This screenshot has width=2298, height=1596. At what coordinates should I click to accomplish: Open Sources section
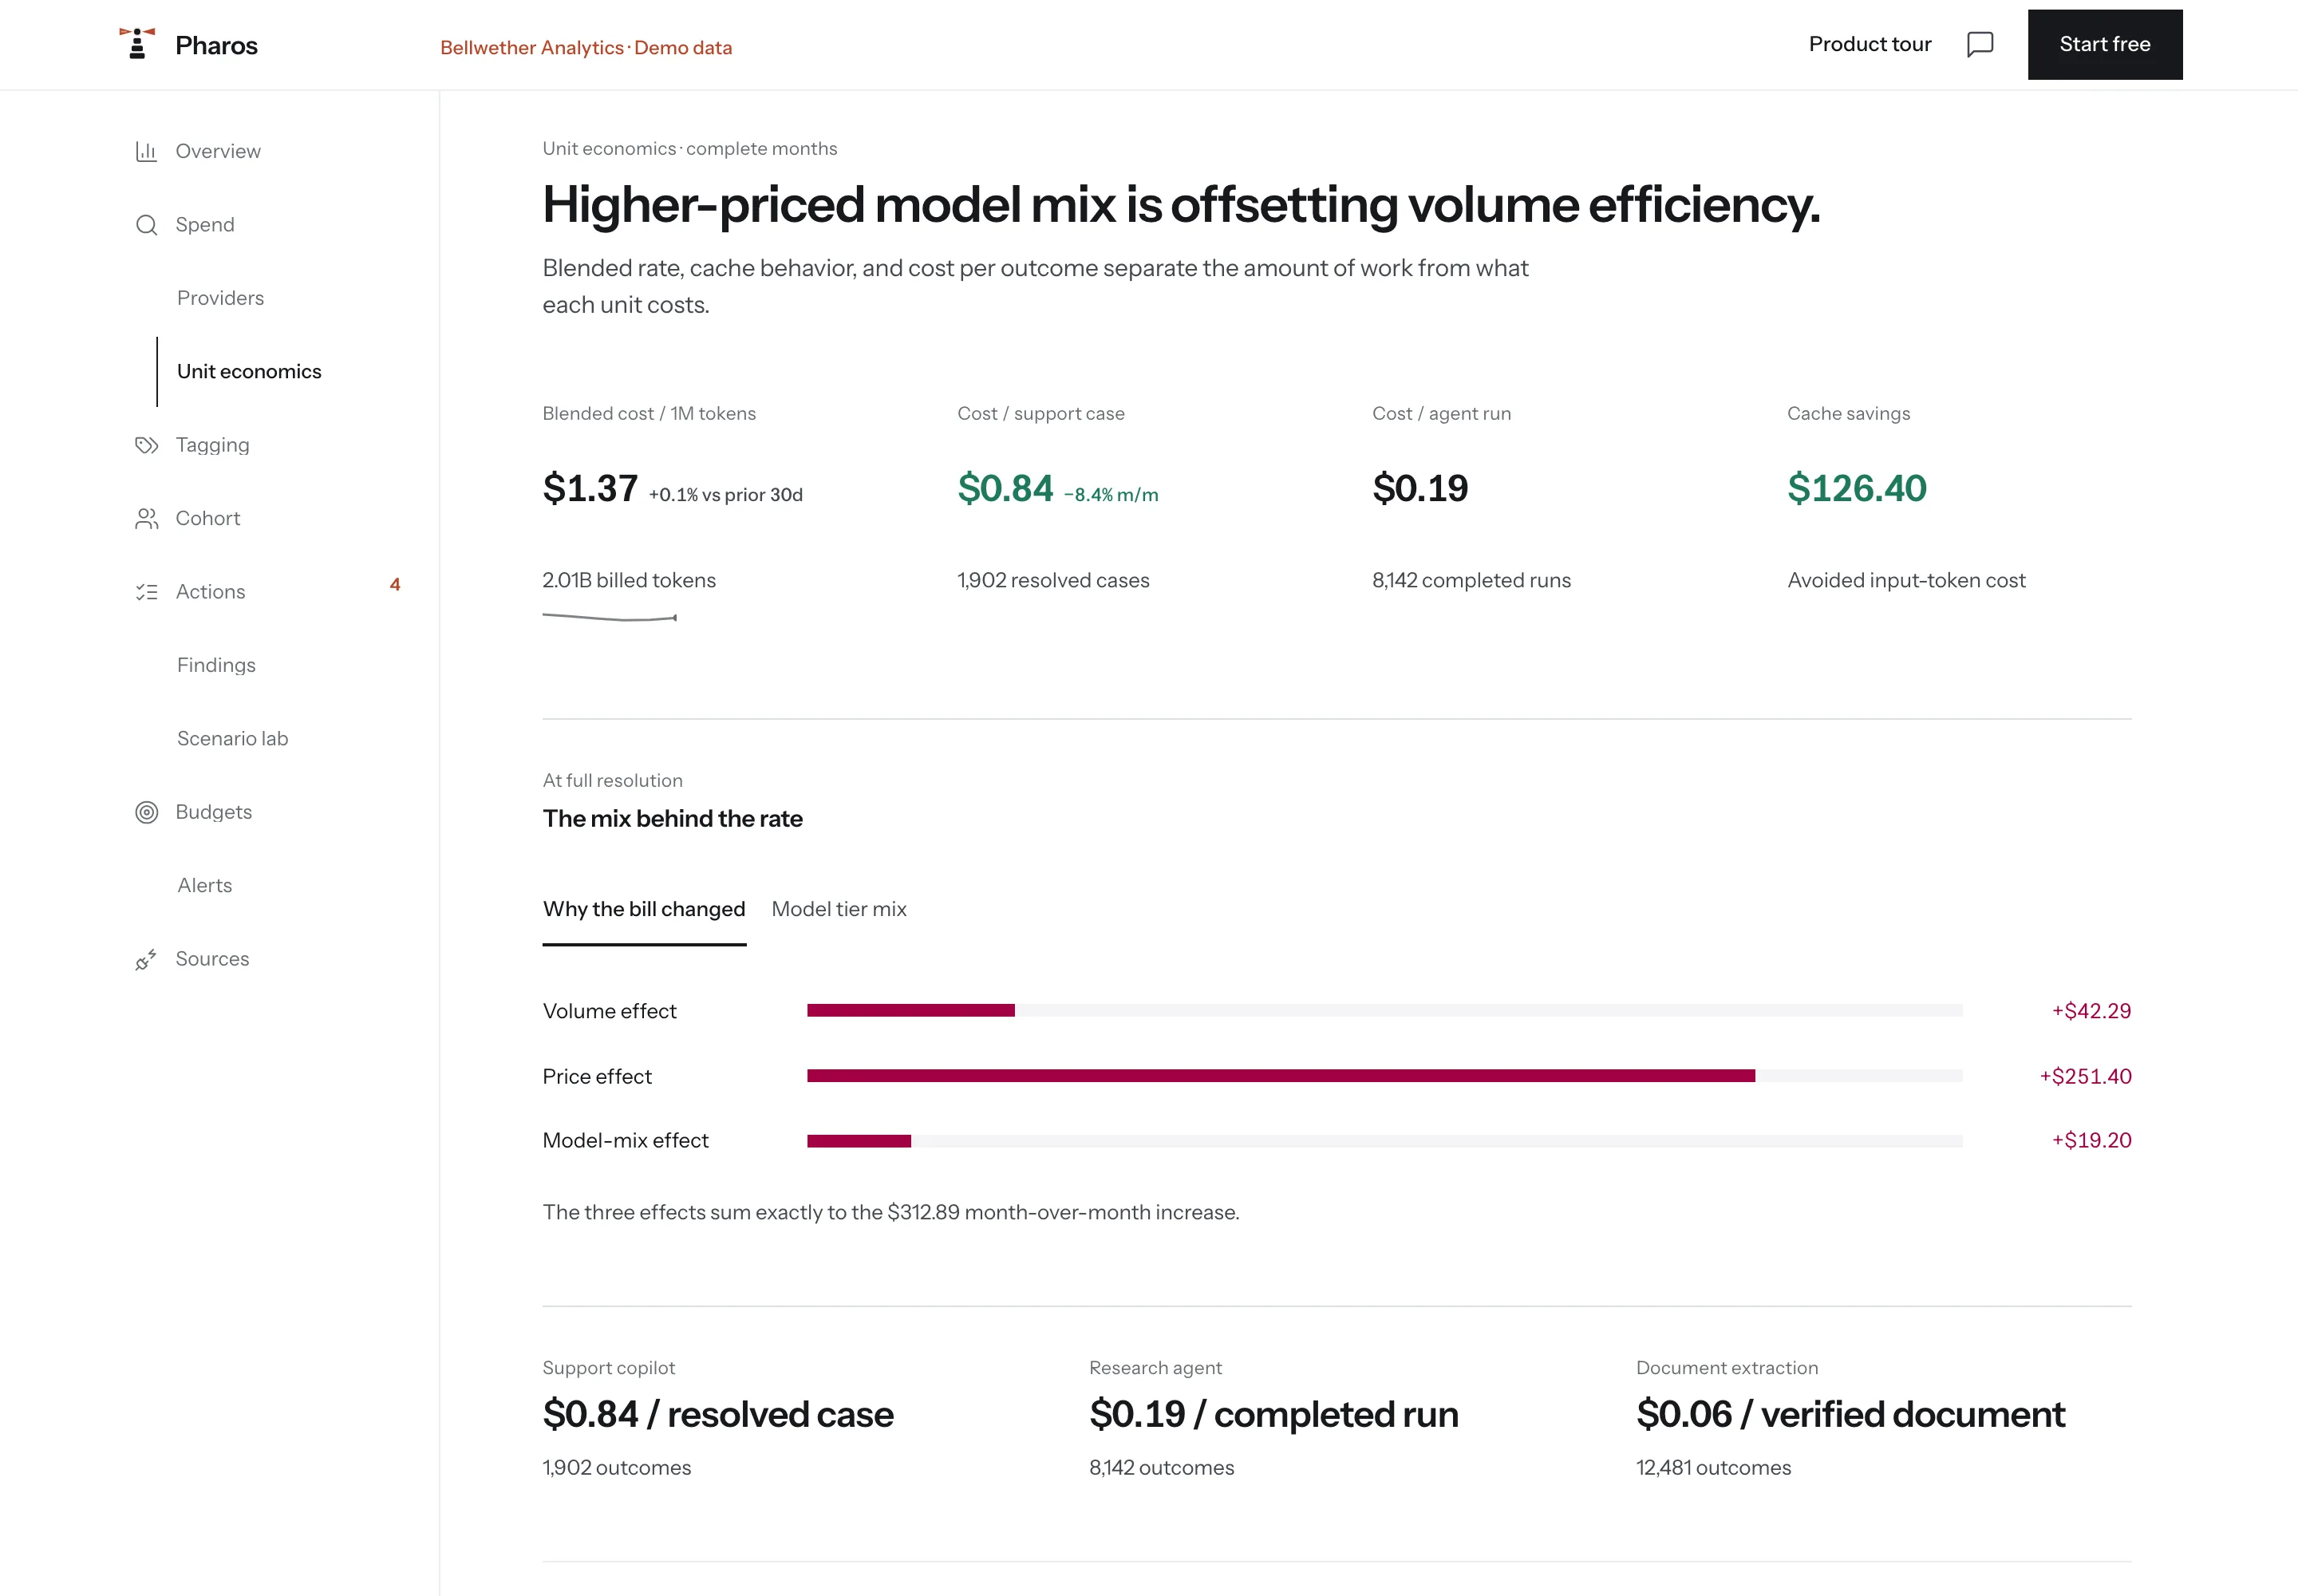(x=212, y=959)
